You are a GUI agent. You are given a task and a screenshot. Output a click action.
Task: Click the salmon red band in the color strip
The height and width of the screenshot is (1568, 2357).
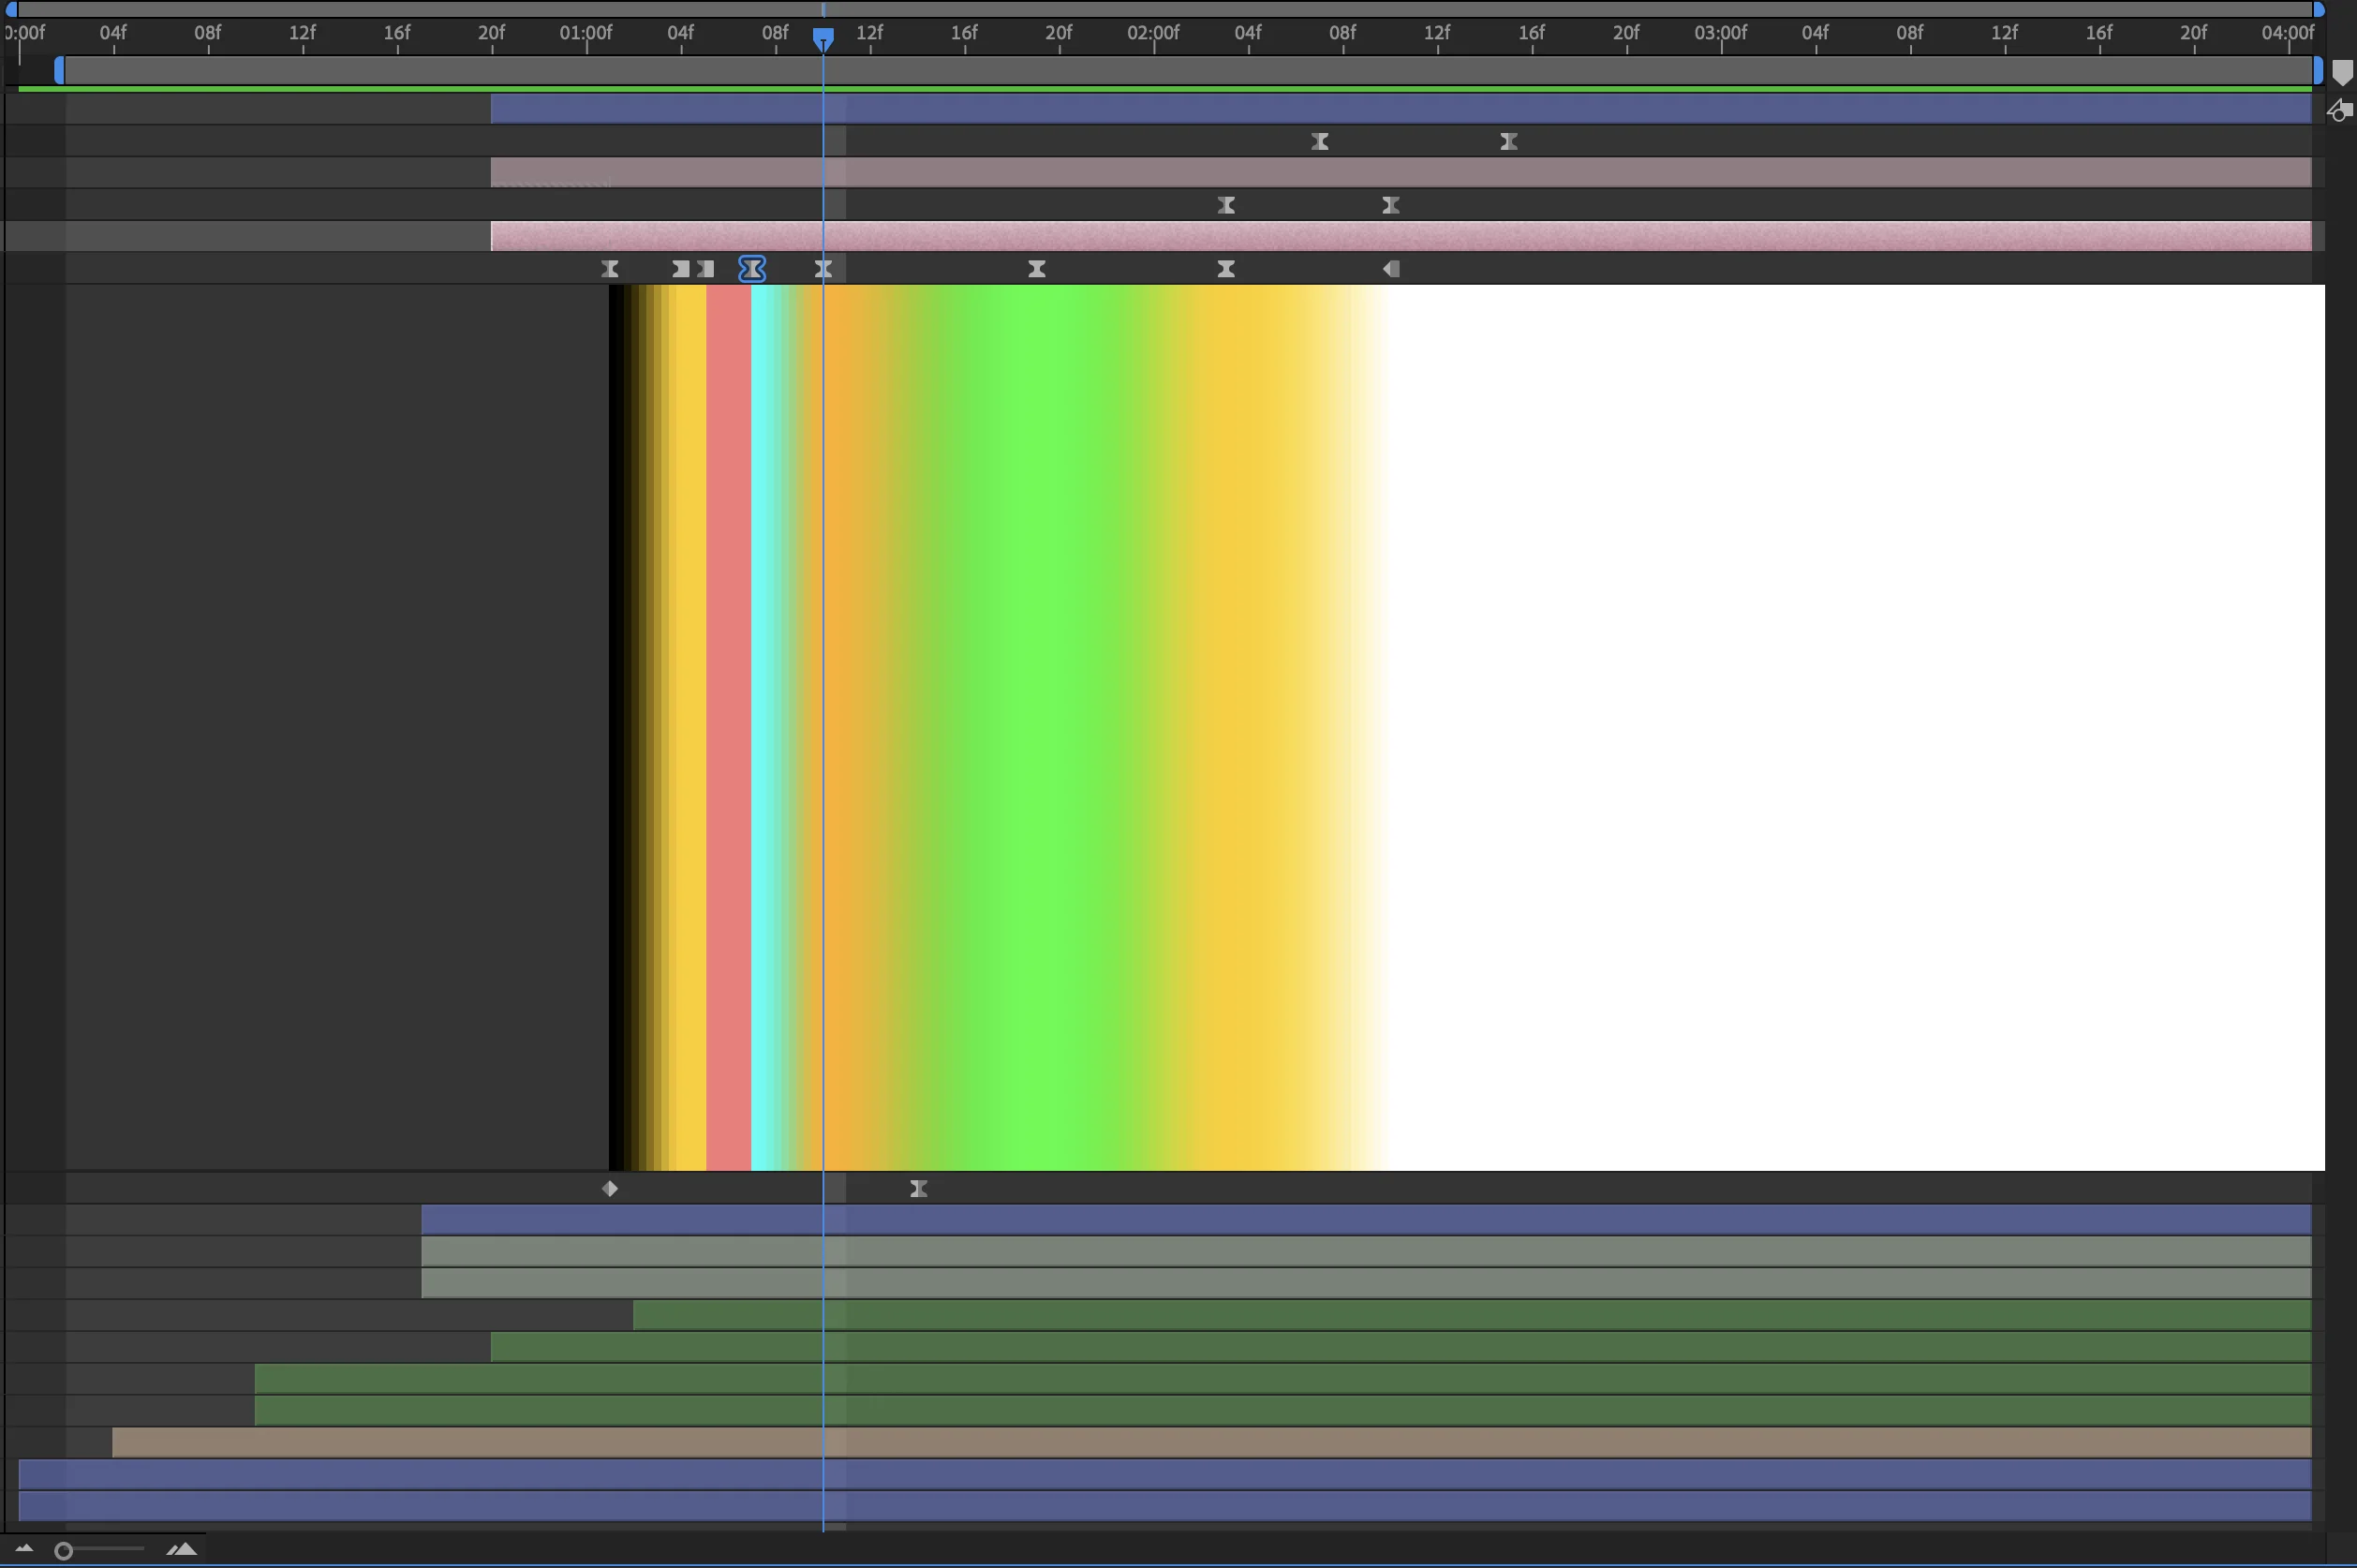[x=728, y=727]
